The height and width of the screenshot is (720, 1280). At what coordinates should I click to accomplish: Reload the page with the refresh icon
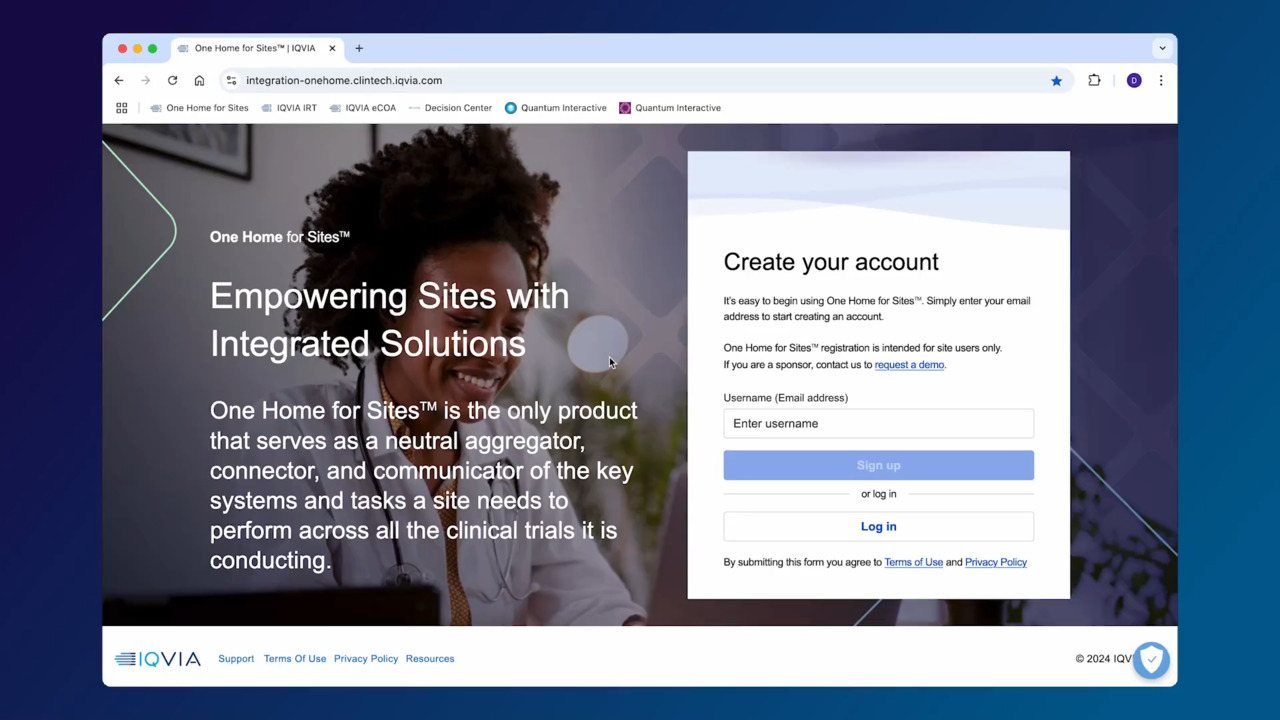pyautogui.click(x=172, y=80)
